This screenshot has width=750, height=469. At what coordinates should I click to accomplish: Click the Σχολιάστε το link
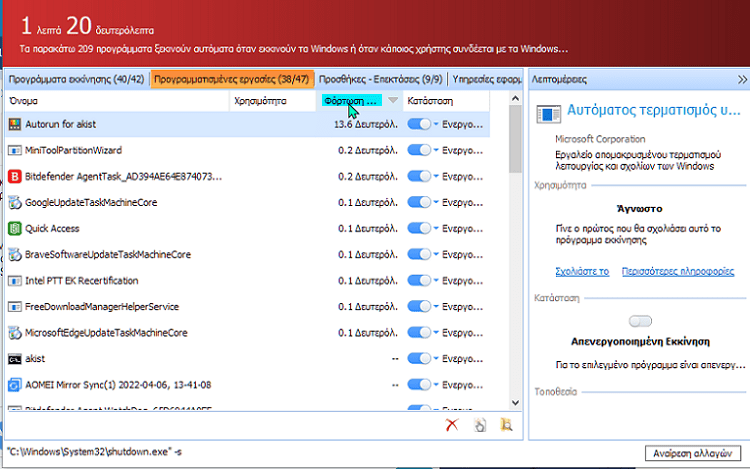pos(582,272)
